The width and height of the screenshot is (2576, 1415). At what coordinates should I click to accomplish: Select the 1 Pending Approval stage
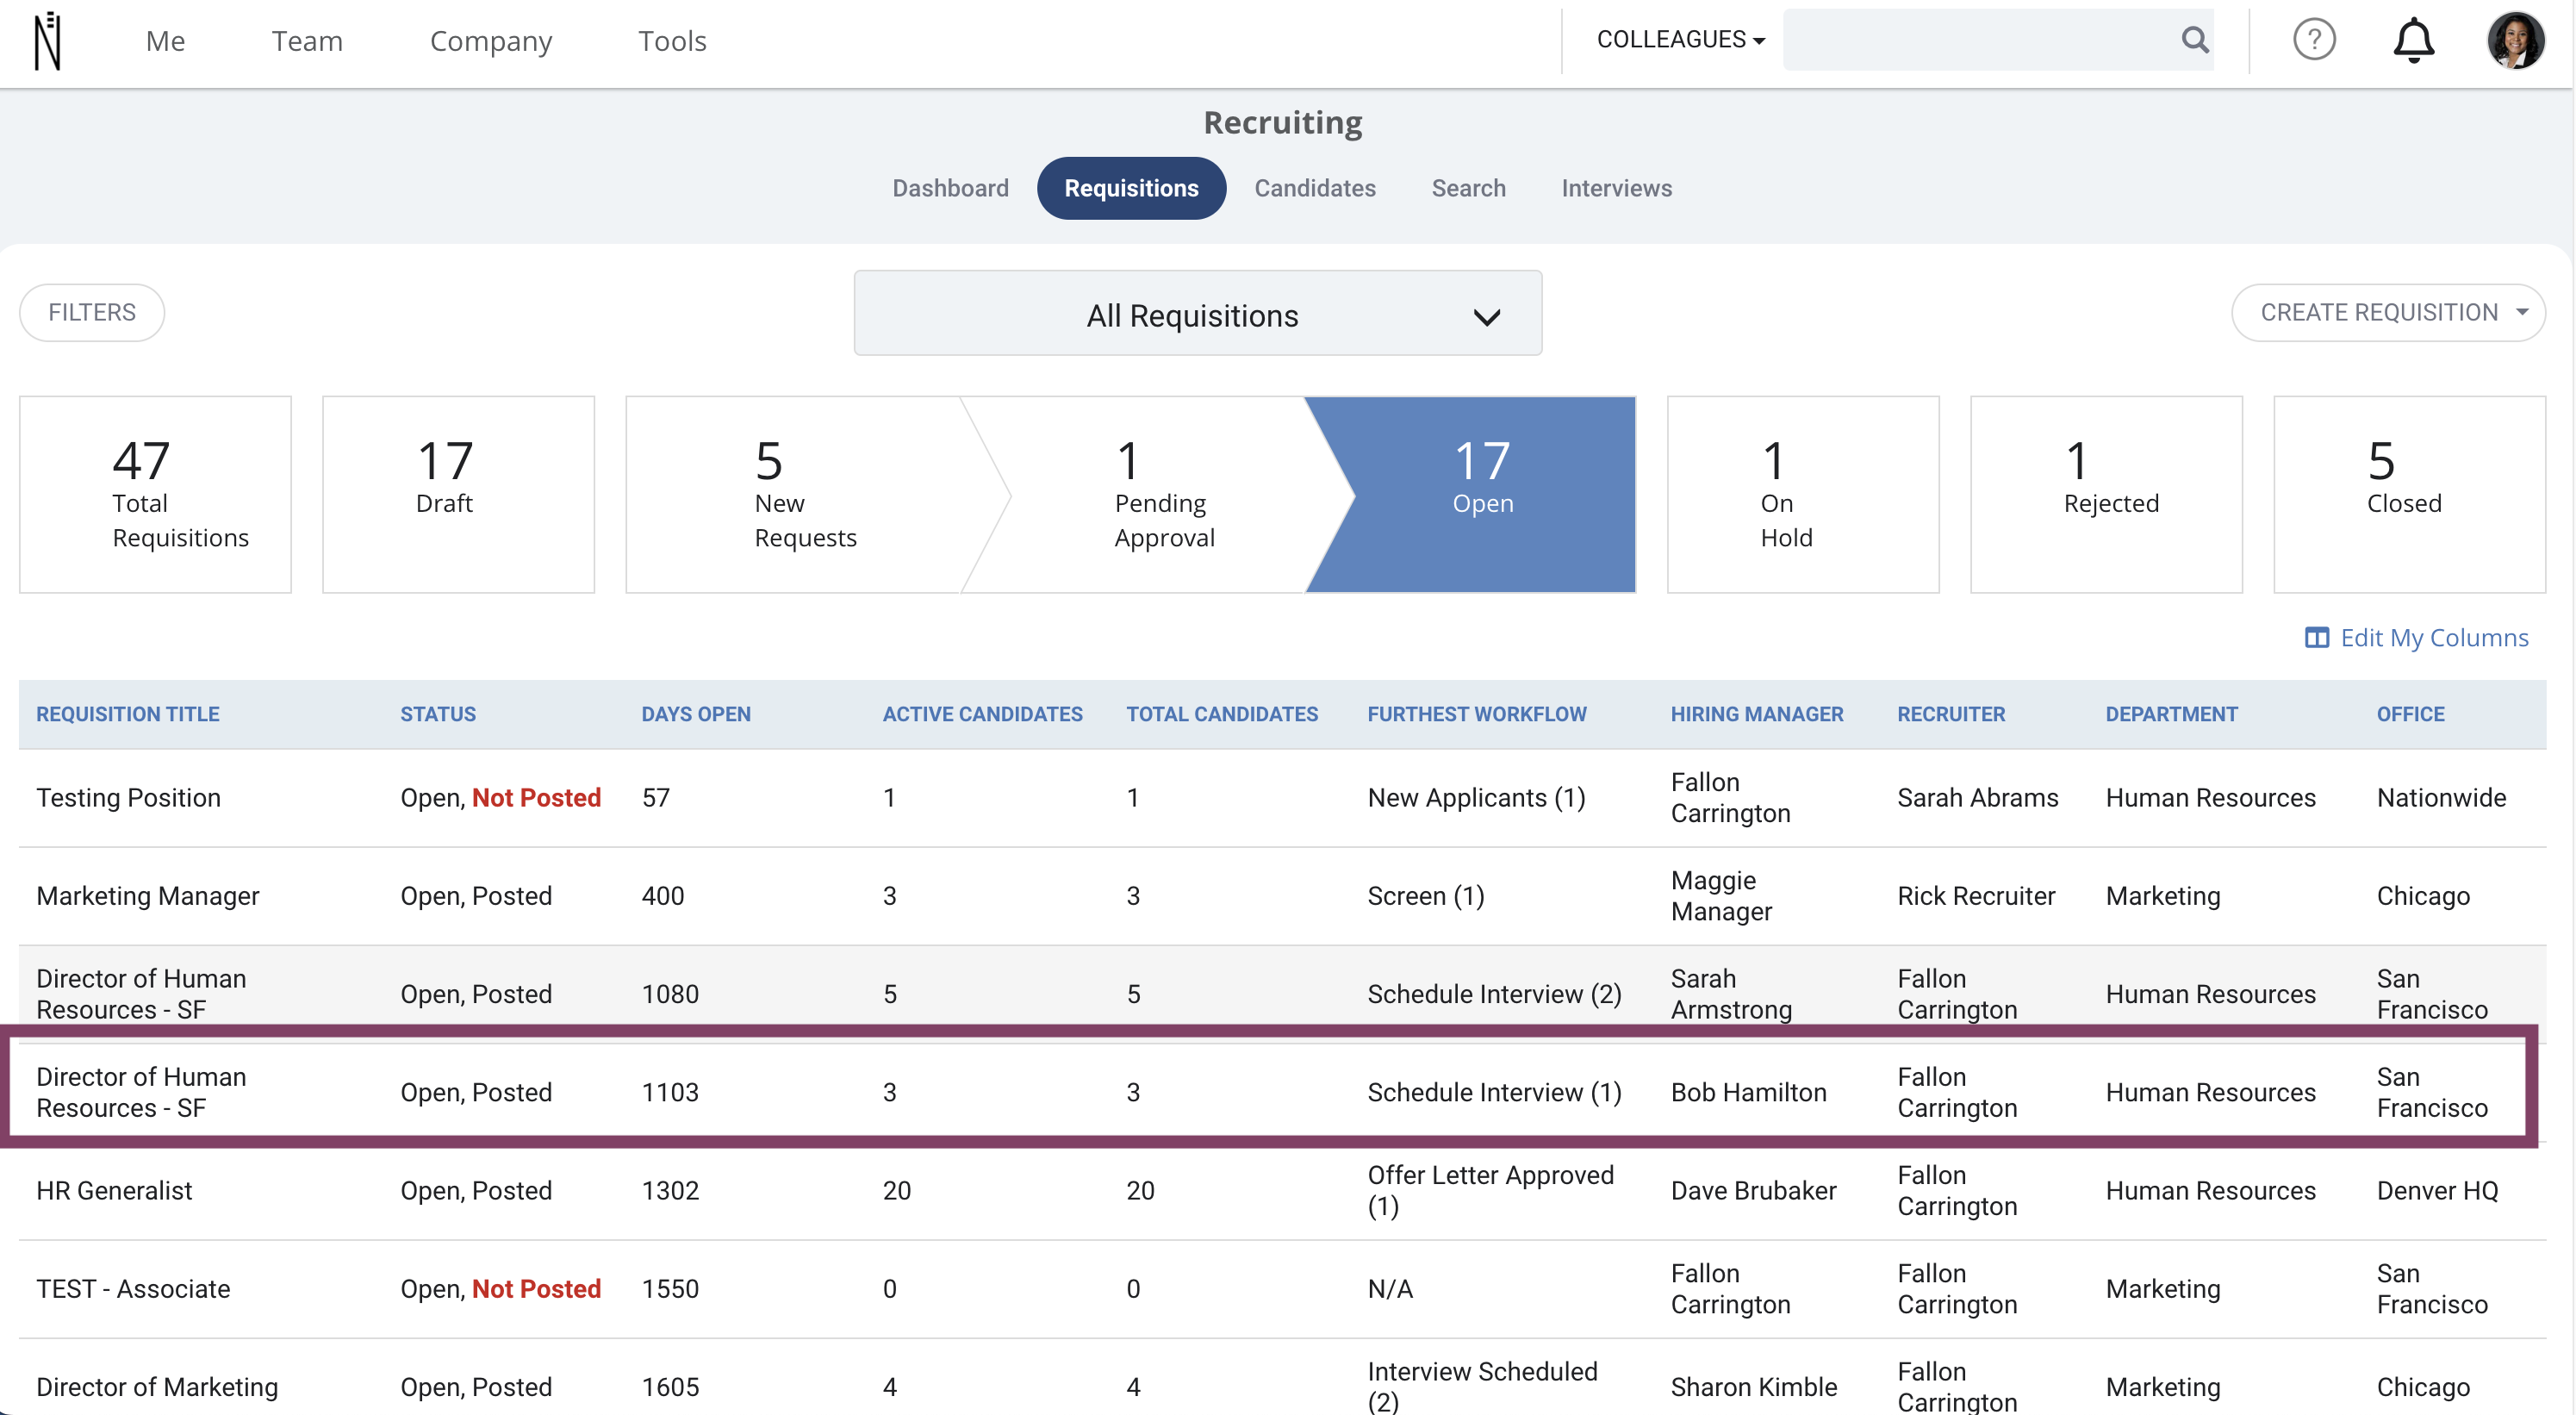click(x=1164, y=494)
